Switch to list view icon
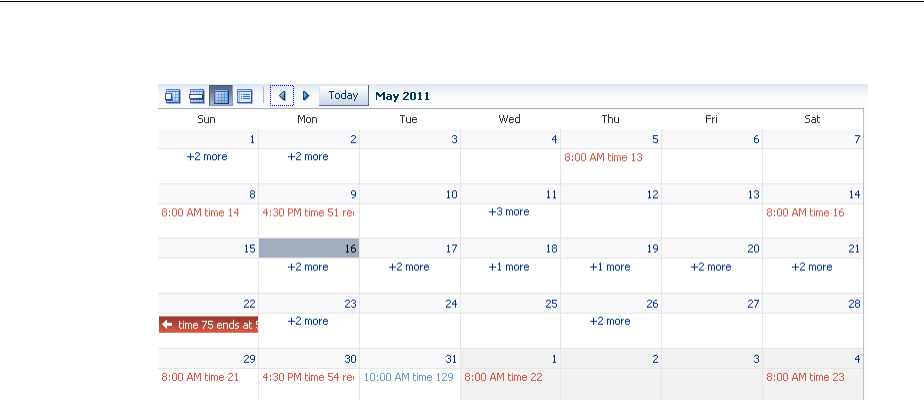 pyautogui.click(x=245, y=96)
